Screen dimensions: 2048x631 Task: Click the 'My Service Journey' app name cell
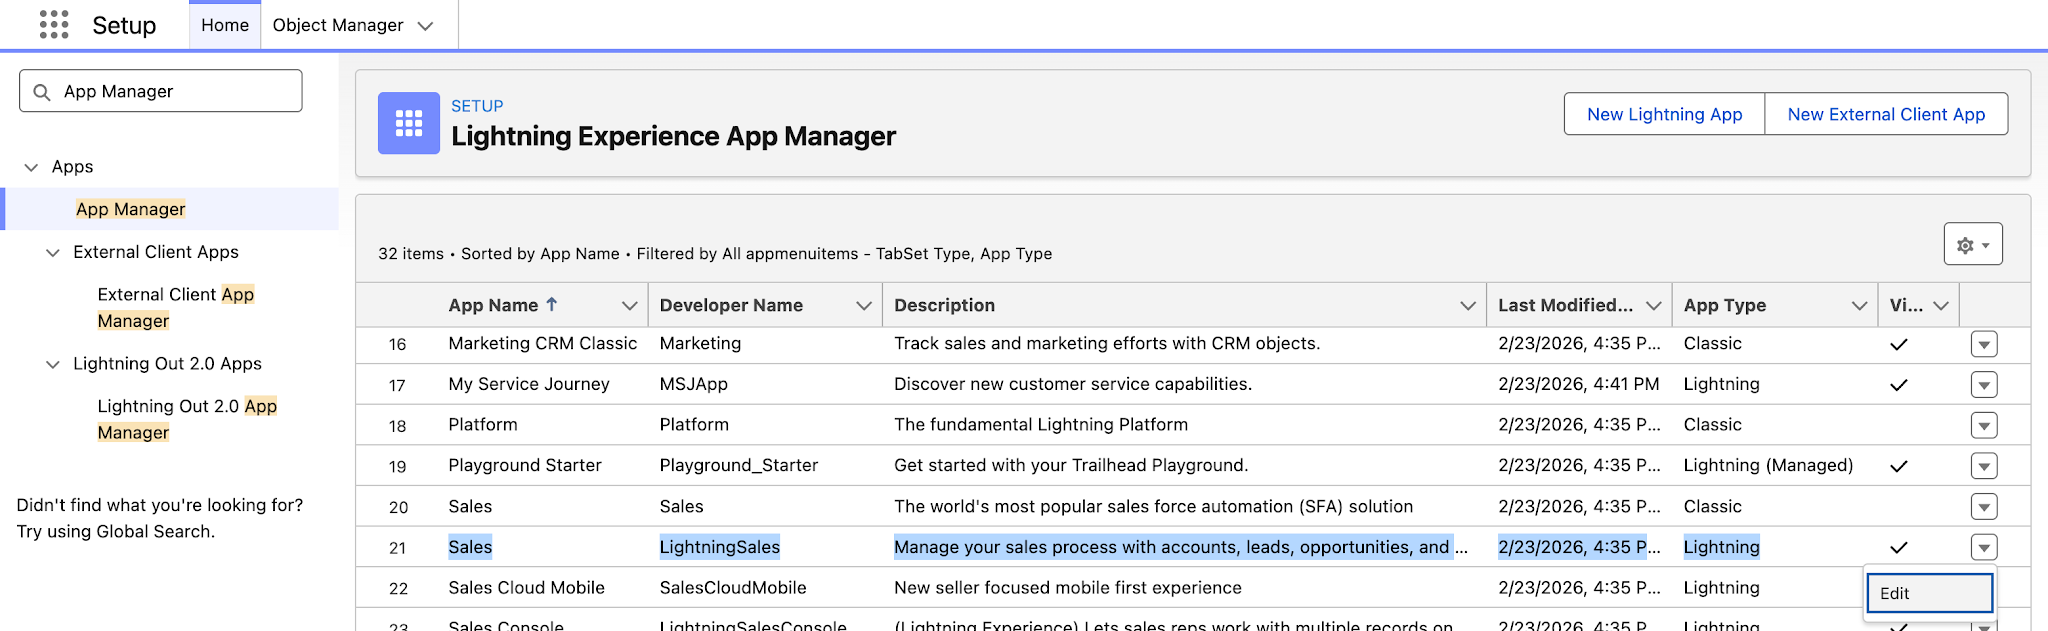click(x=529, y=384)
